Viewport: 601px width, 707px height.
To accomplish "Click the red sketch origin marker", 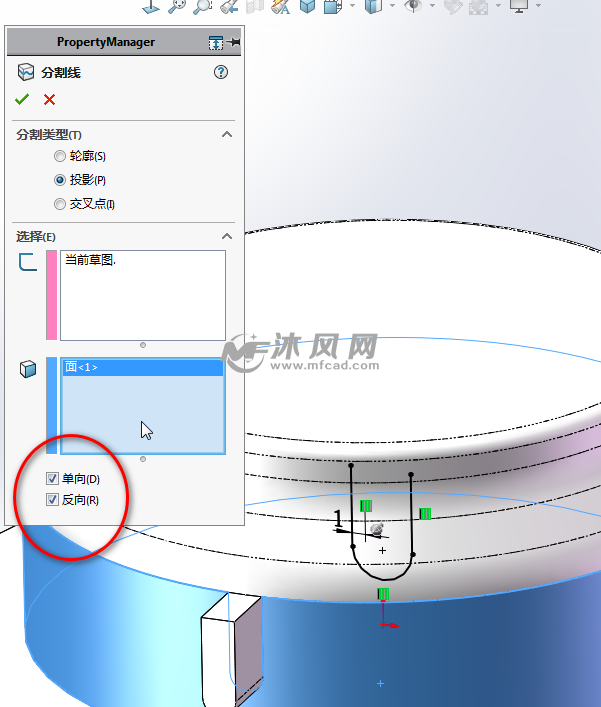I will coord(383,624).
